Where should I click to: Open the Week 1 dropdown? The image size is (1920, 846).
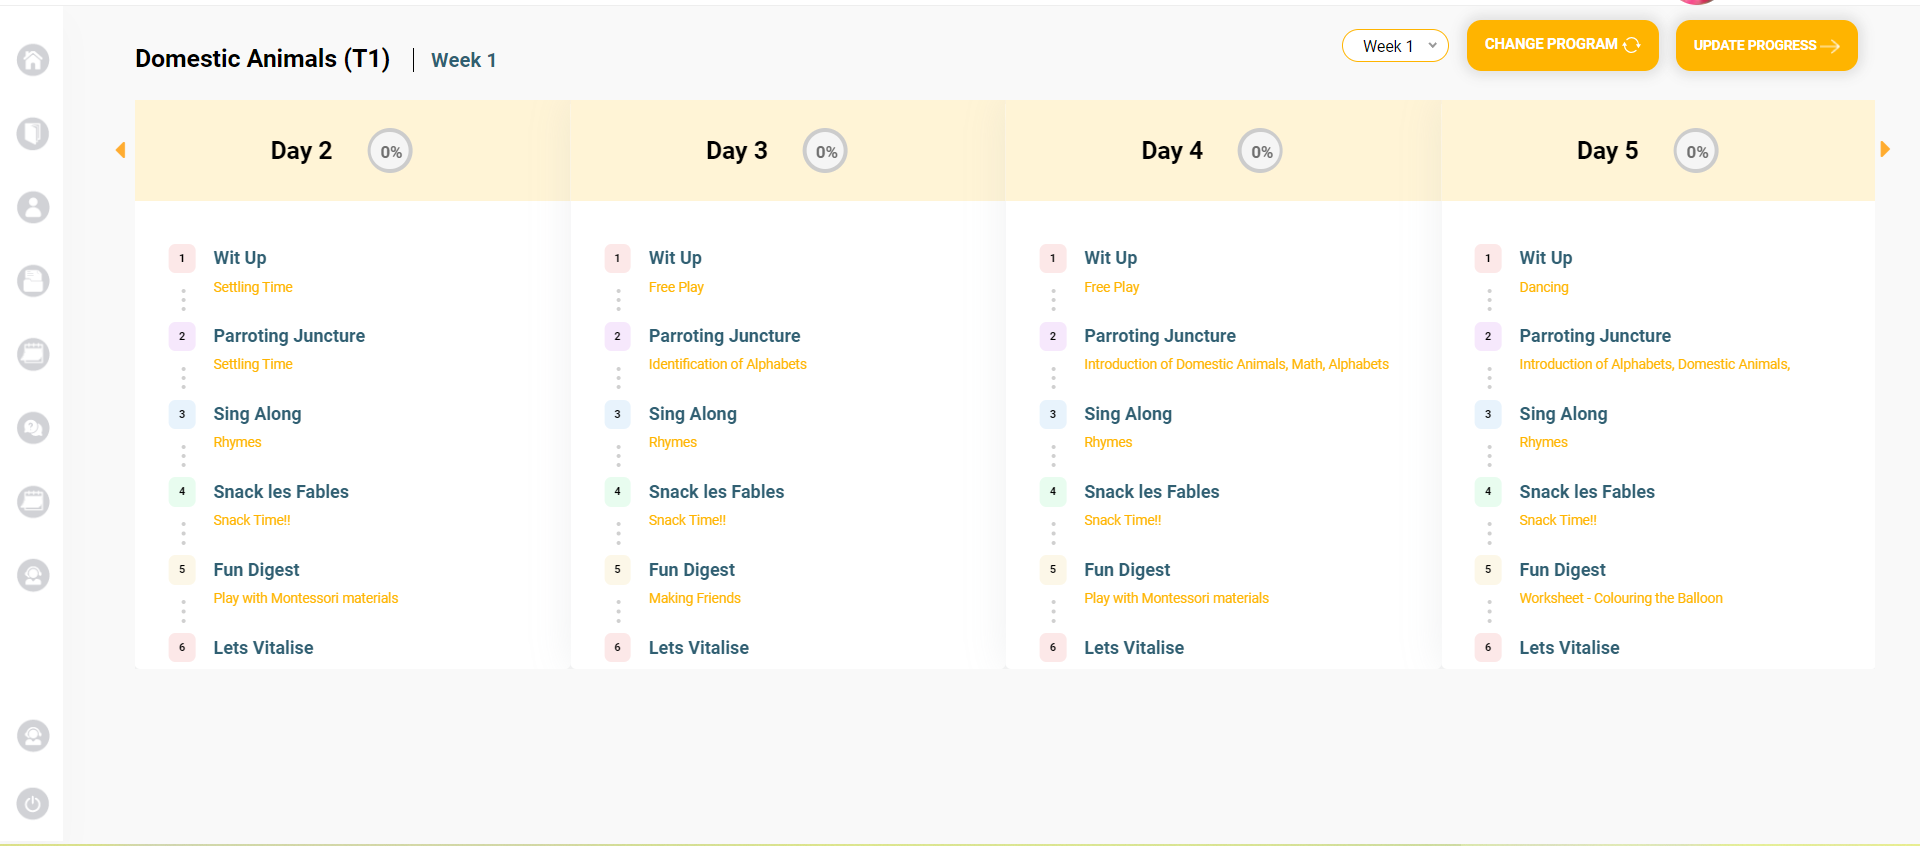pos(1395,46)
